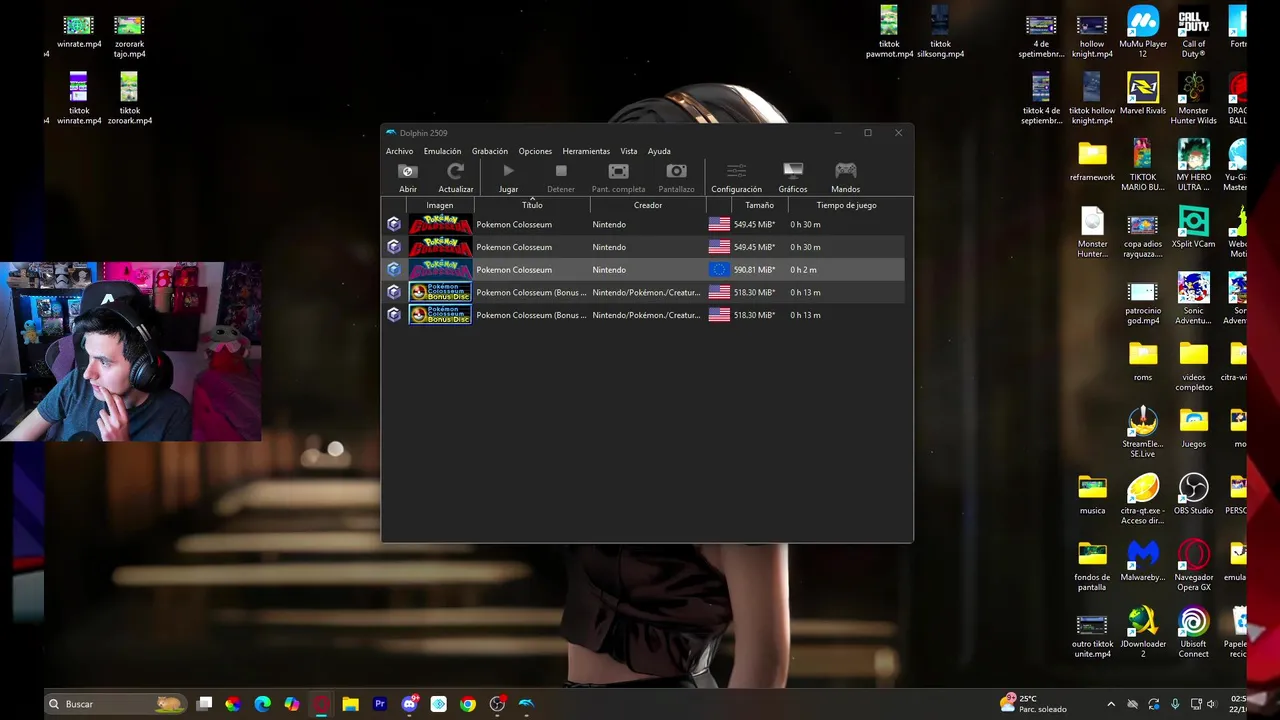This screenshot has width=1280, height=720.
Task: Select the Monster Hunter Wilds shortcut
Action: click(x=1193, y=99)
